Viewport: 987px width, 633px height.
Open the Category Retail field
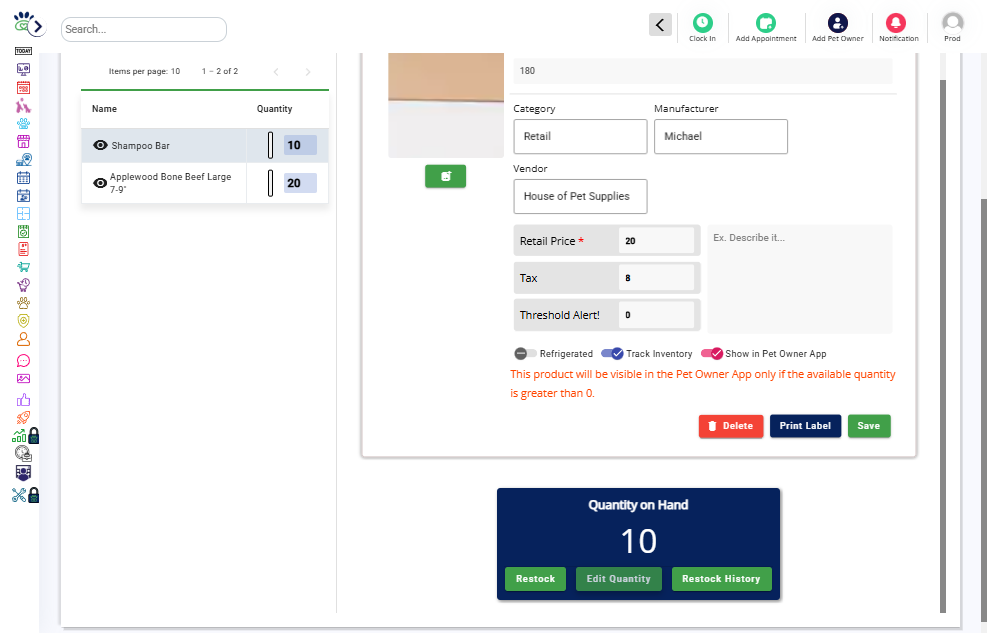click(580, 137)
